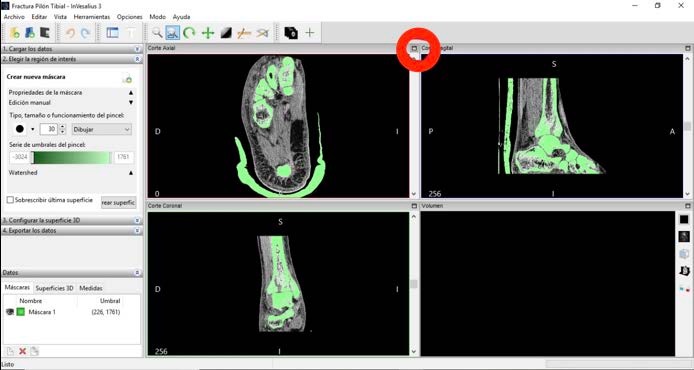Delete selected mask with red X

click(x=23, y=351)
